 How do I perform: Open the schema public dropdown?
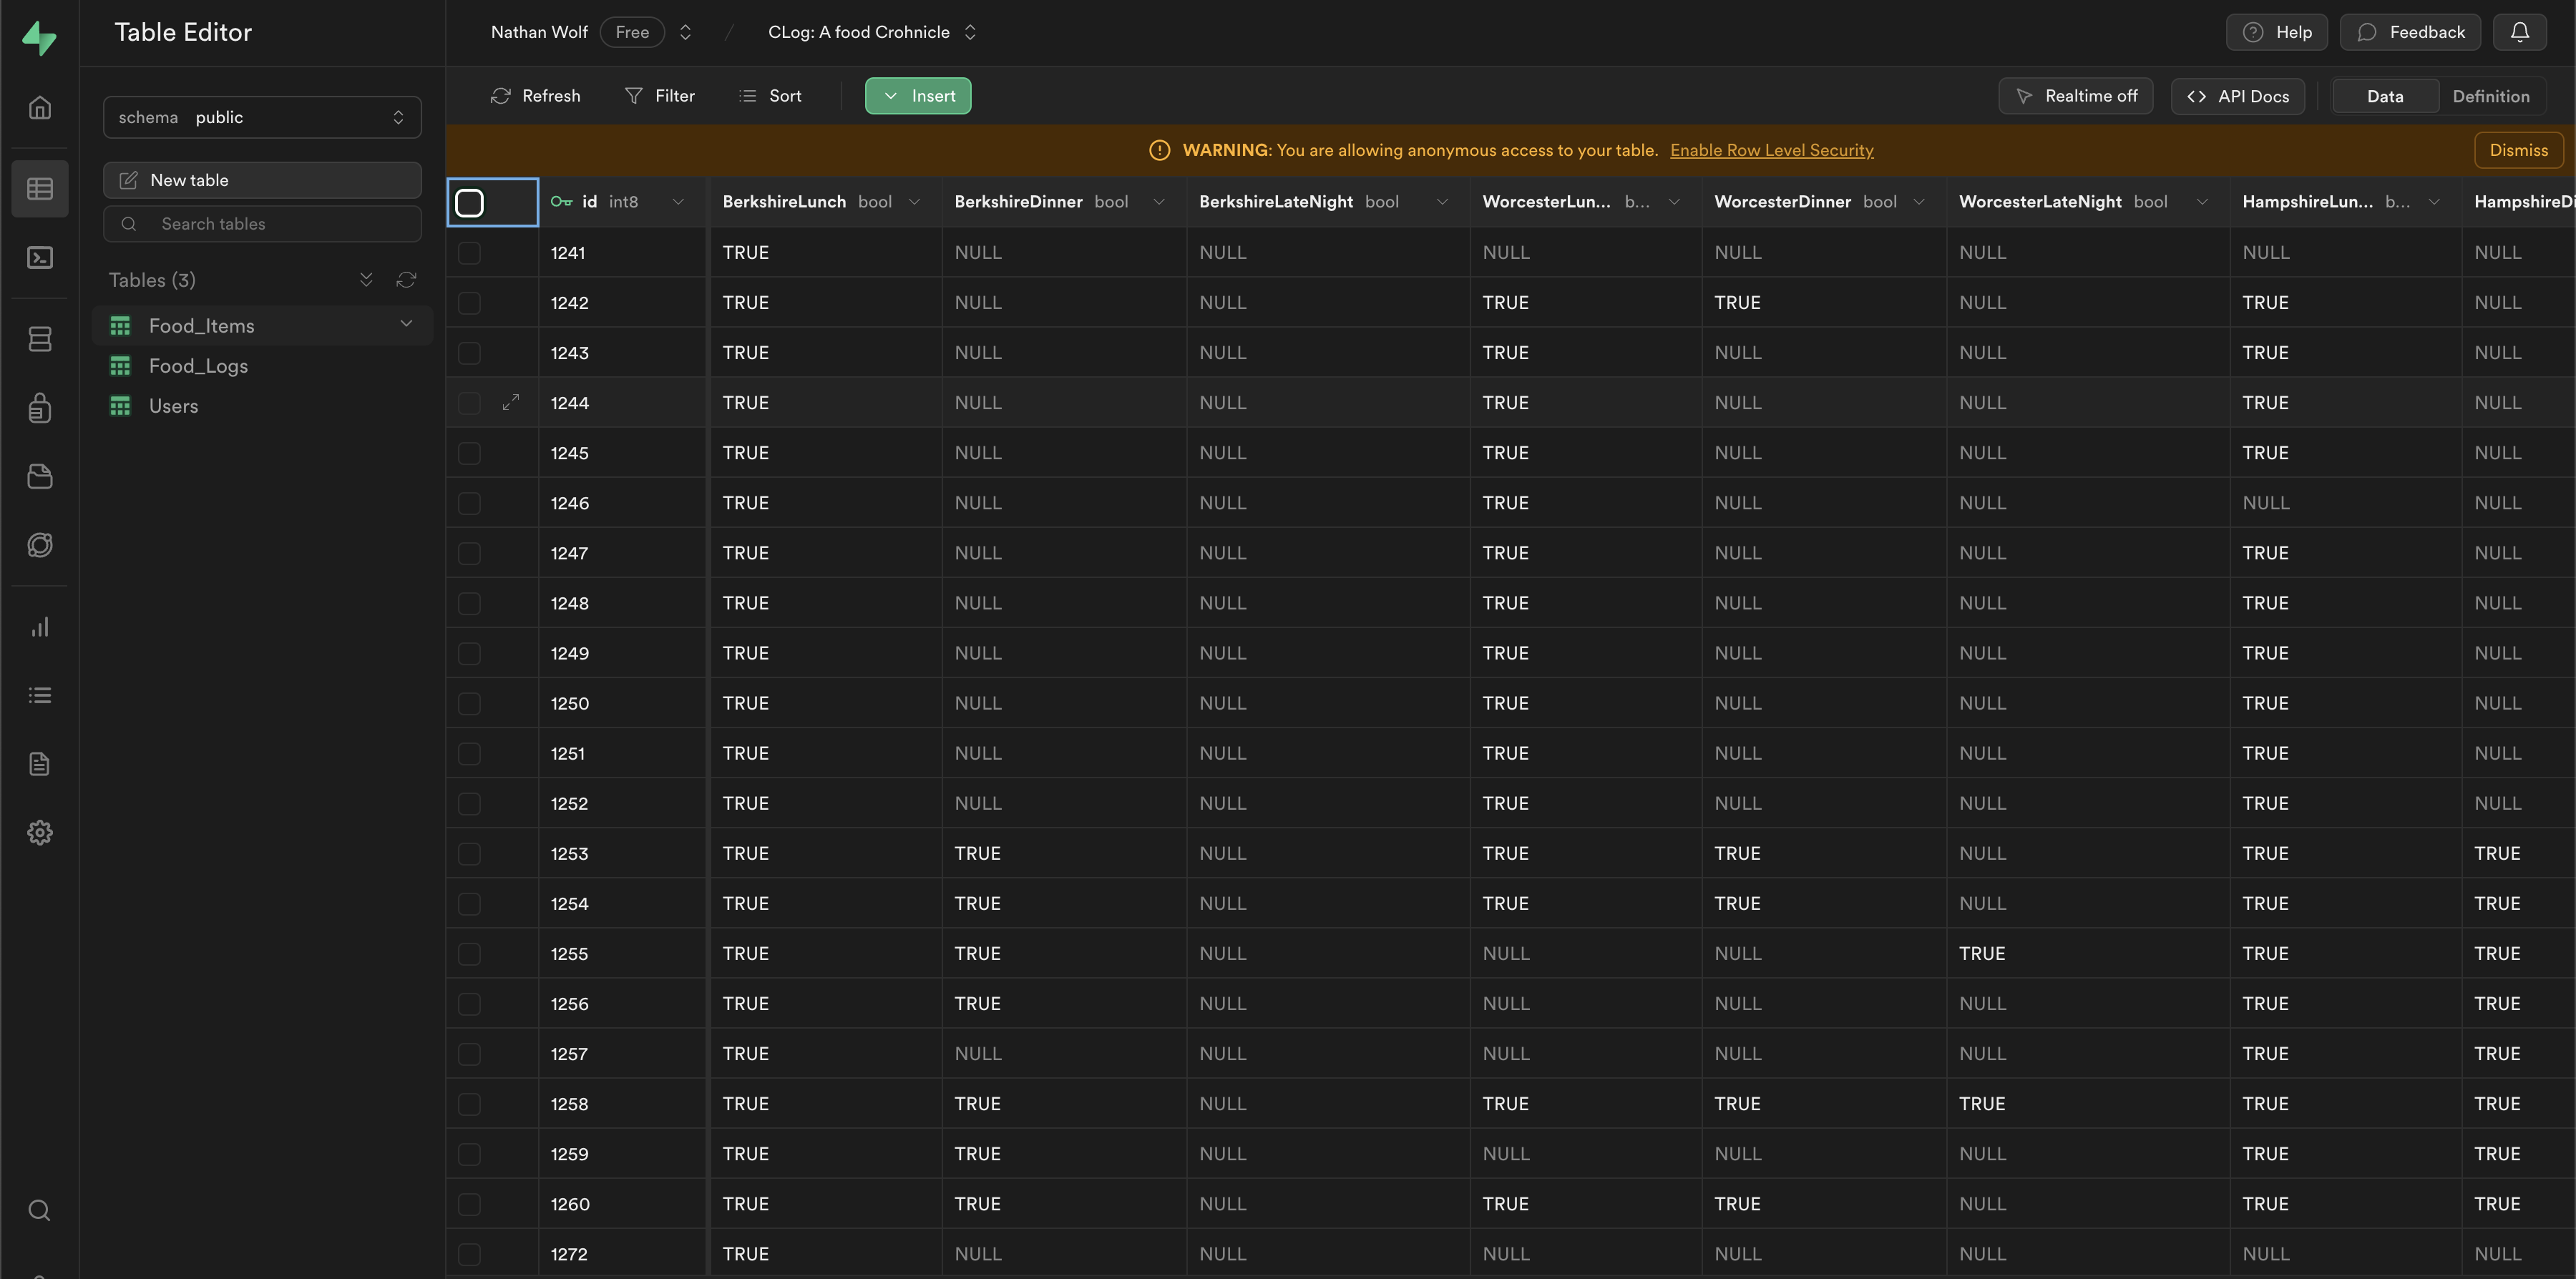[262, 117]
